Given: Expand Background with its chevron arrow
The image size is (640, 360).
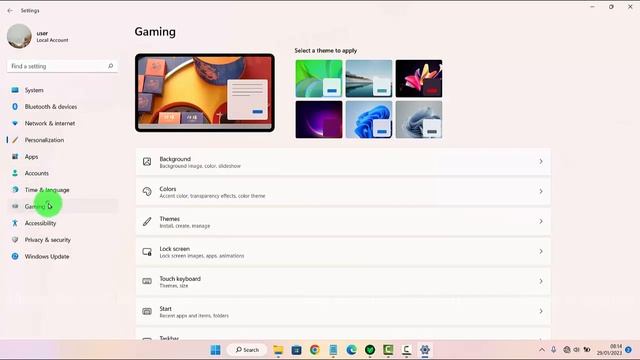Looking at the screenshot, I should tap(541, 162).
